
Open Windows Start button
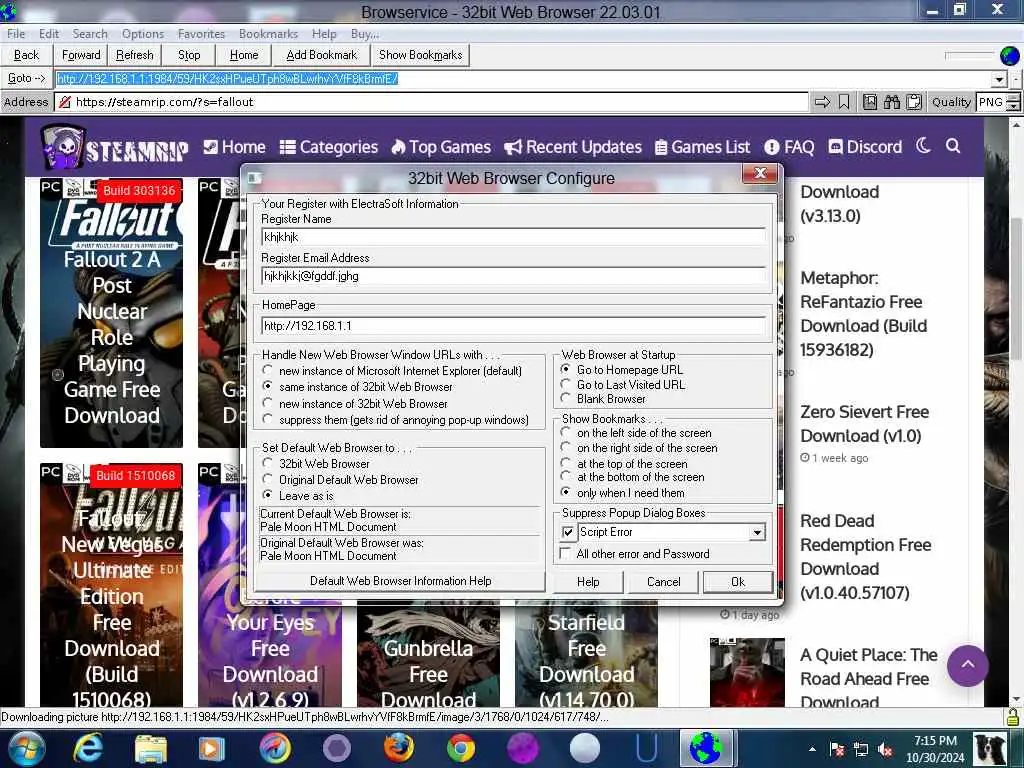tap(26, 748)
